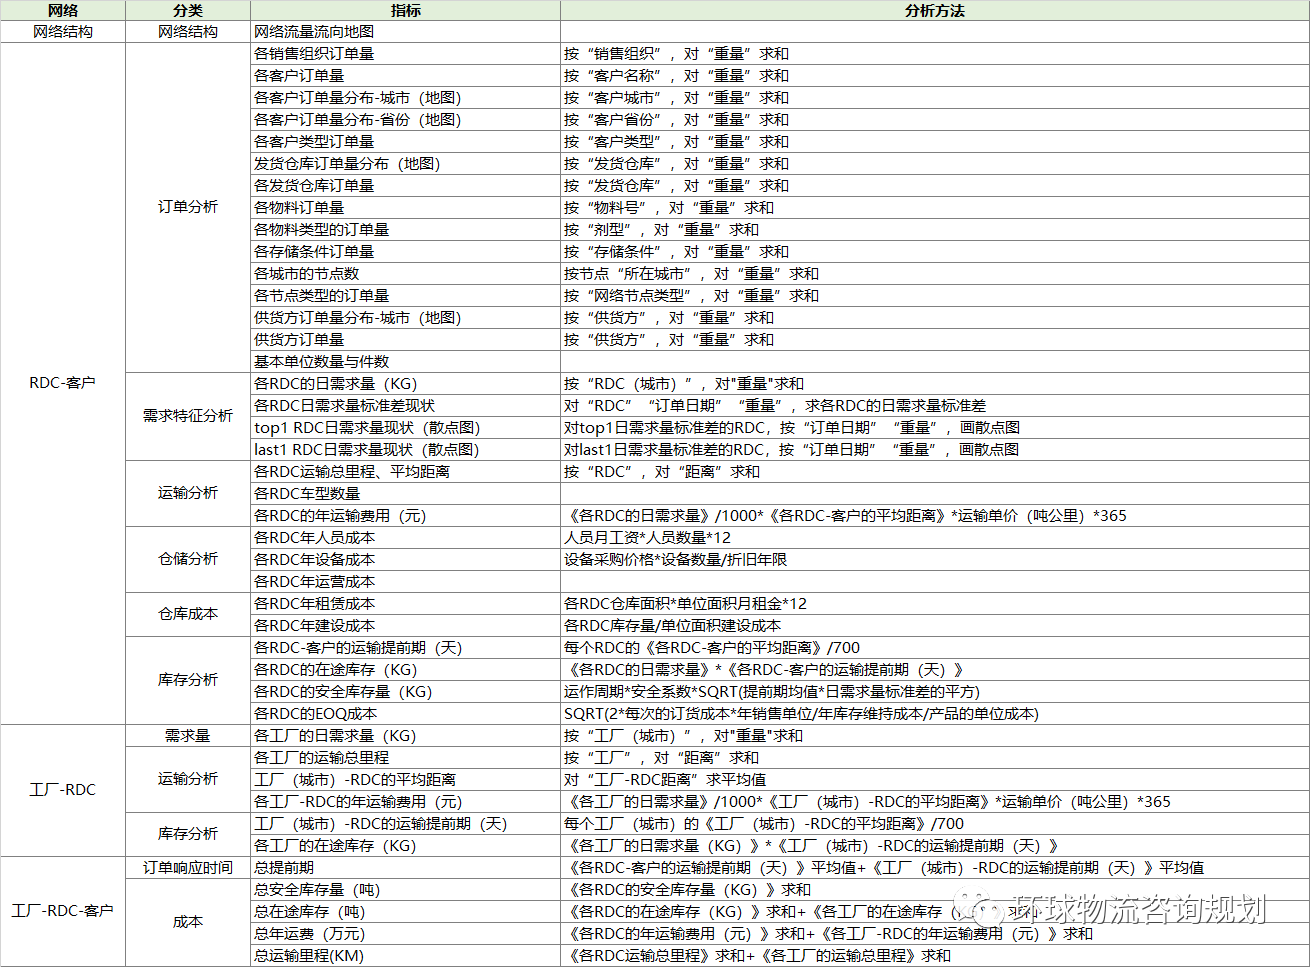1310x967 pixels.
Task: Click the 需求量 category cell
Action: click(188, 735)
